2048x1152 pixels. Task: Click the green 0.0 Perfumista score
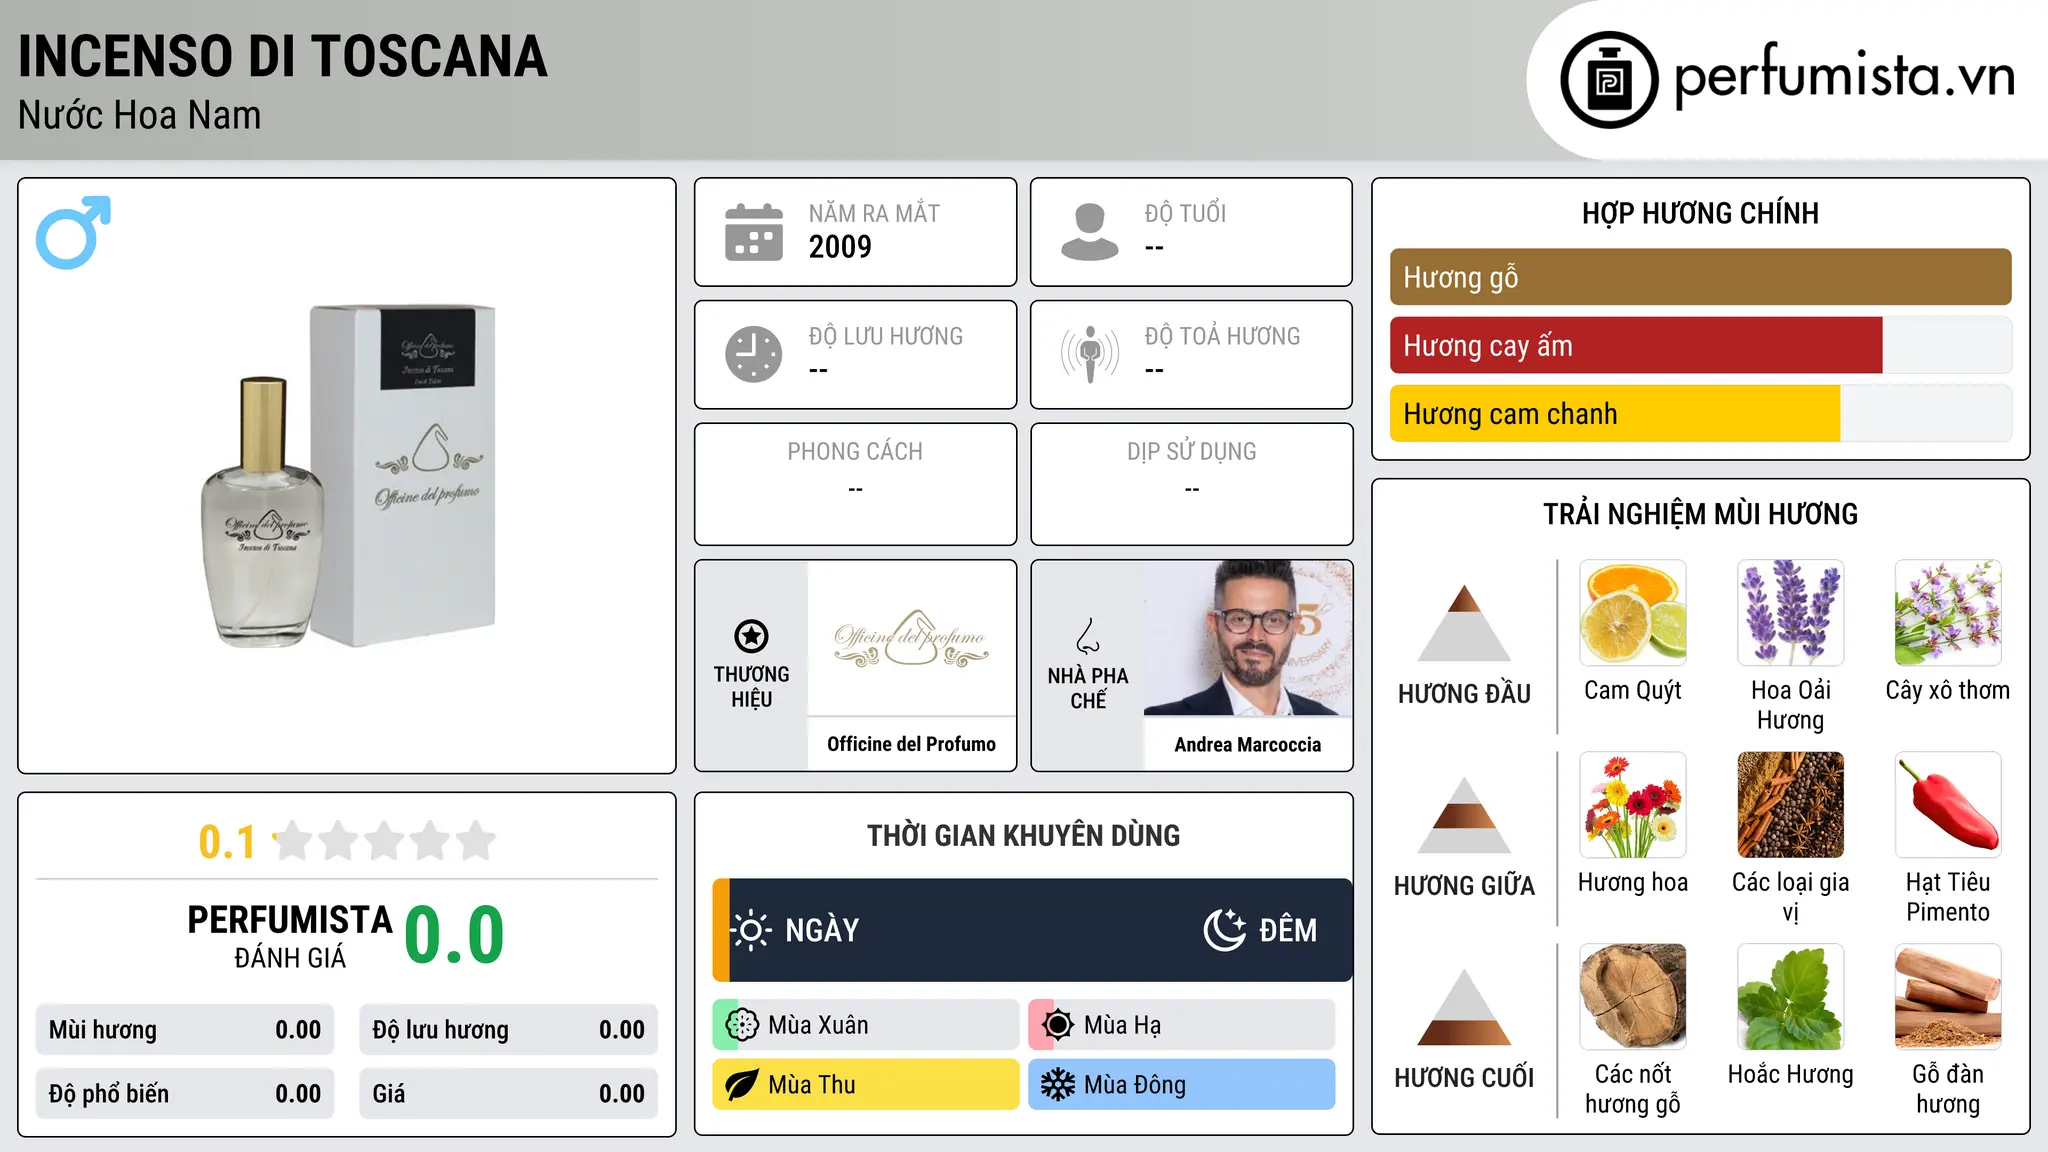click(x=454, y=935)
